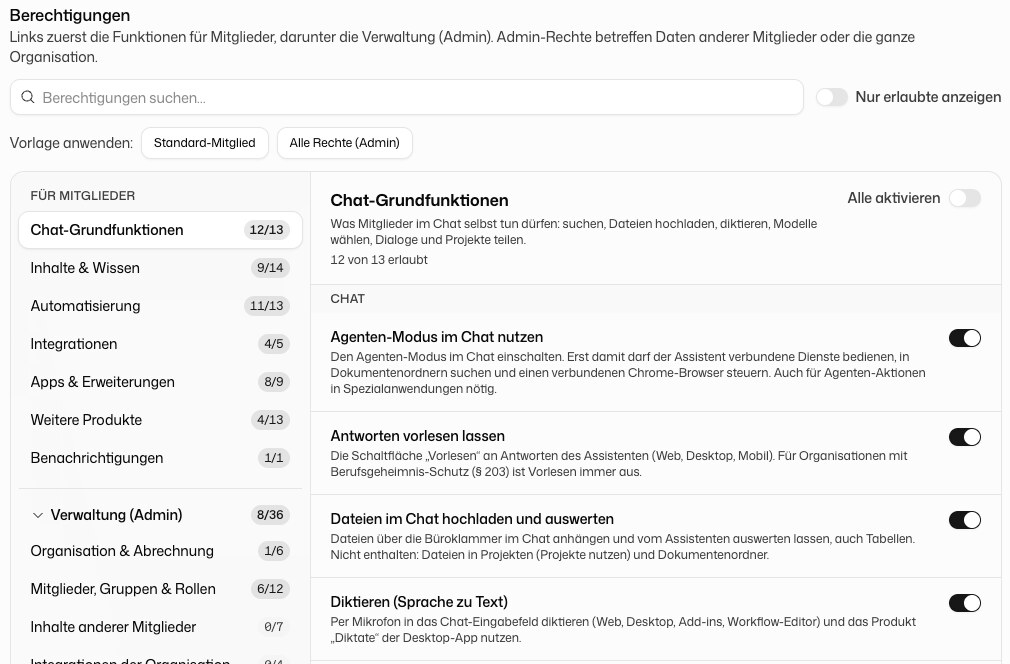Open the Inhalte & Wissen category

160,268
